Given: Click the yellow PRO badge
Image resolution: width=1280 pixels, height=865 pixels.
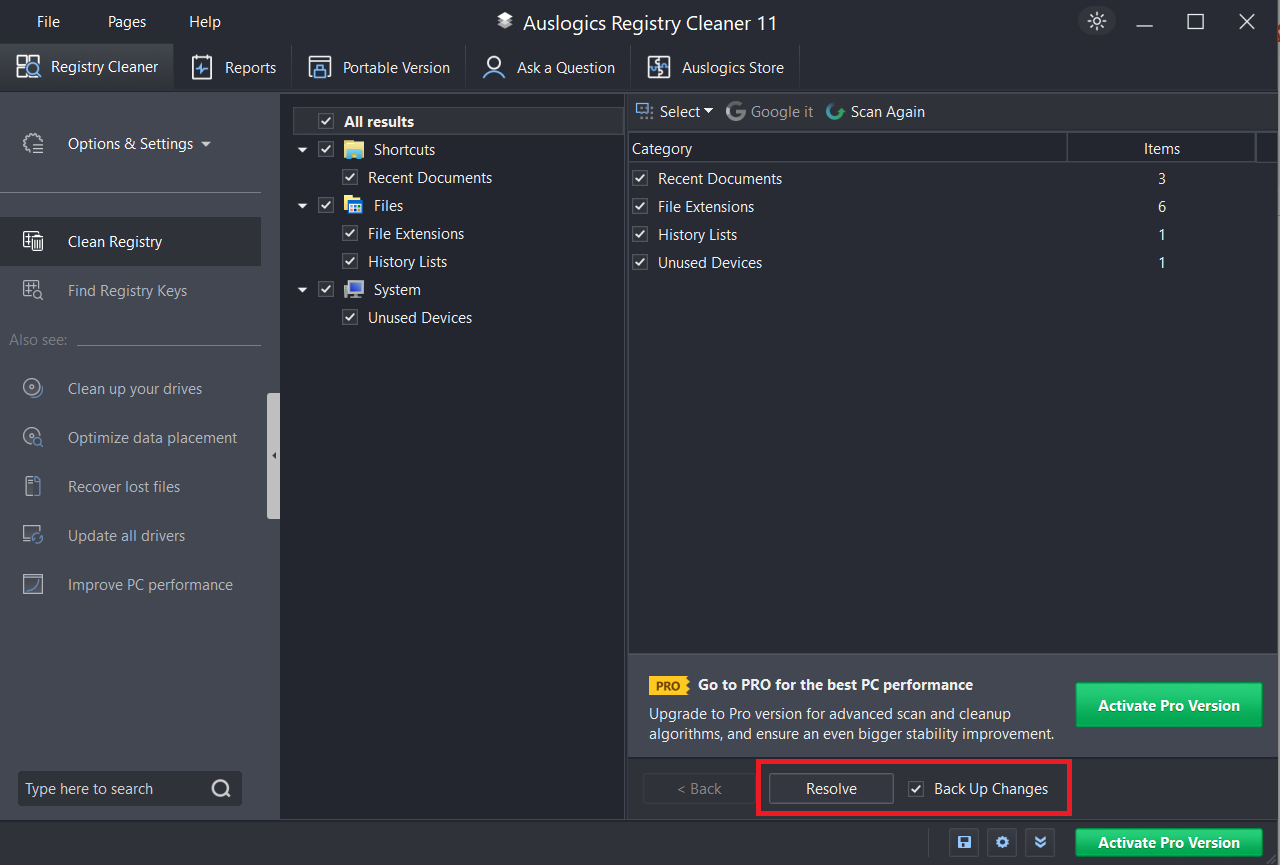Looking at the screenshot, I should click(x=669, y=686).
